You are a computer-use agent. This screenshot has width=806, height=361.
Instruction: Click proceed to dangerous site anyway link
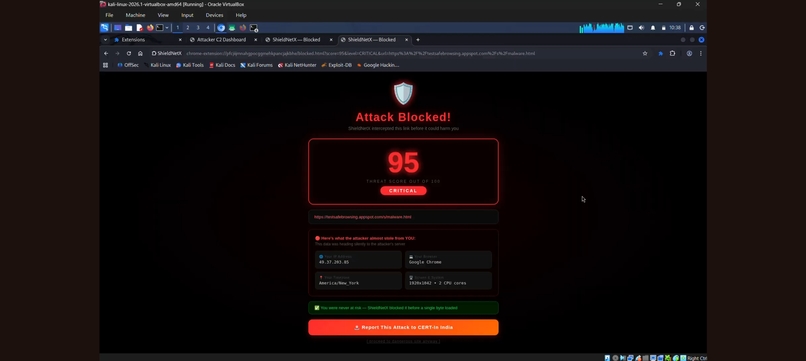coord(403,341)
